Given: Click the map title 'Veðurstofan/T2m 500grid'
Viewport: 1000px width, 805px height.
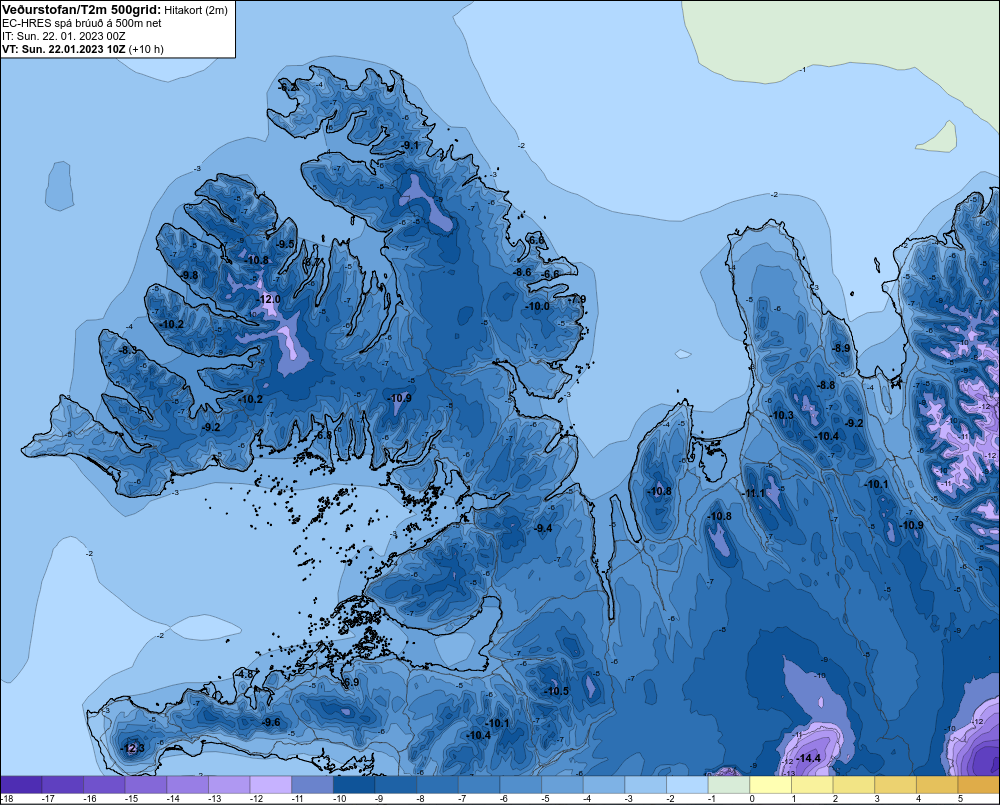Looking at the screenshot, I should pyautogui.click(x=81, y=10).
